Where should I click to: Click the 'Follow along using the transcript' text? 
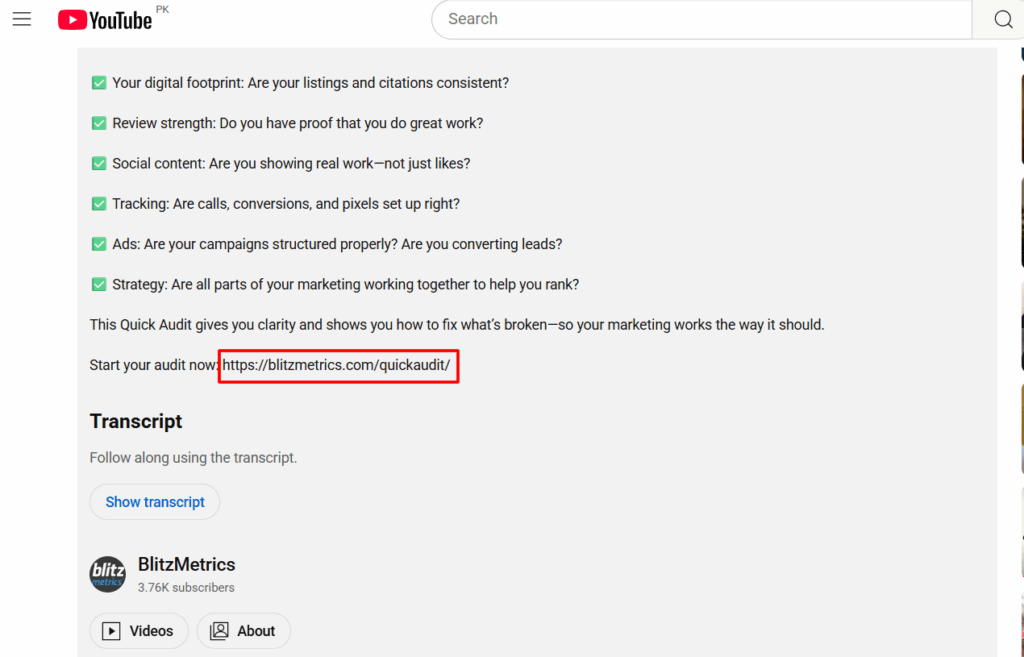193,458
